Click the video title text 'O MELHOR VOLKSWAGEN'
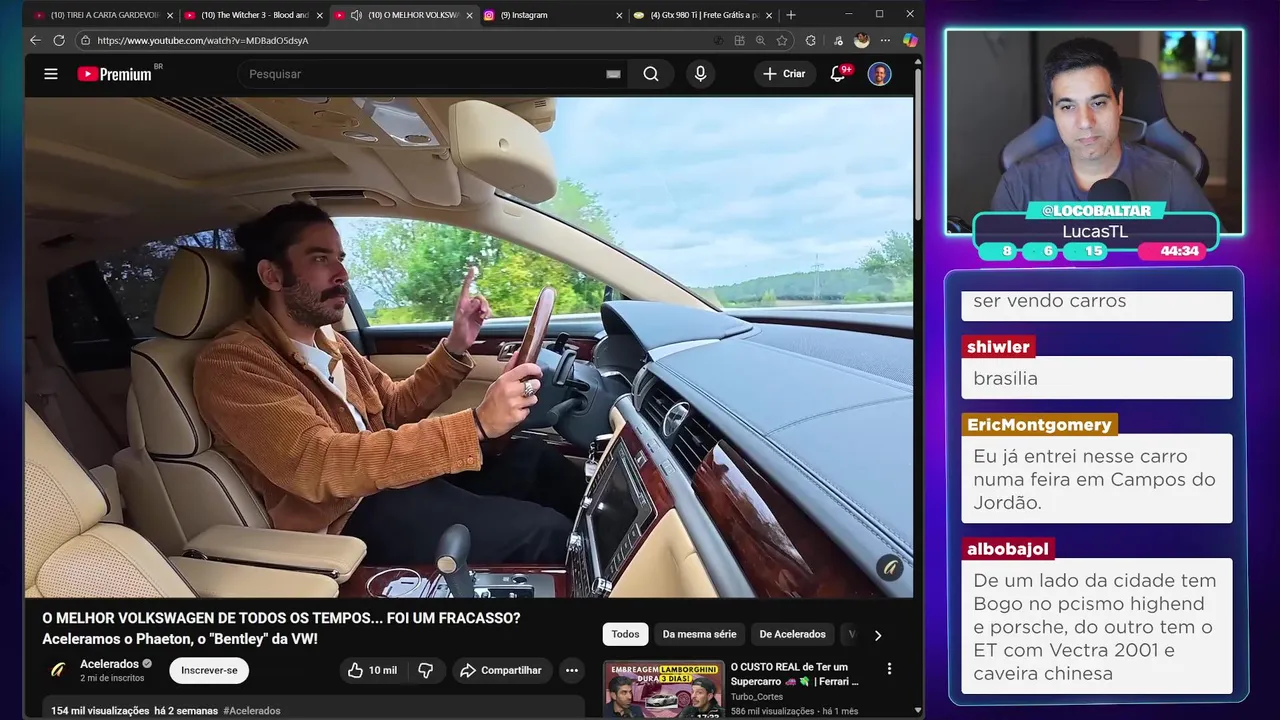 coord(281,628)
